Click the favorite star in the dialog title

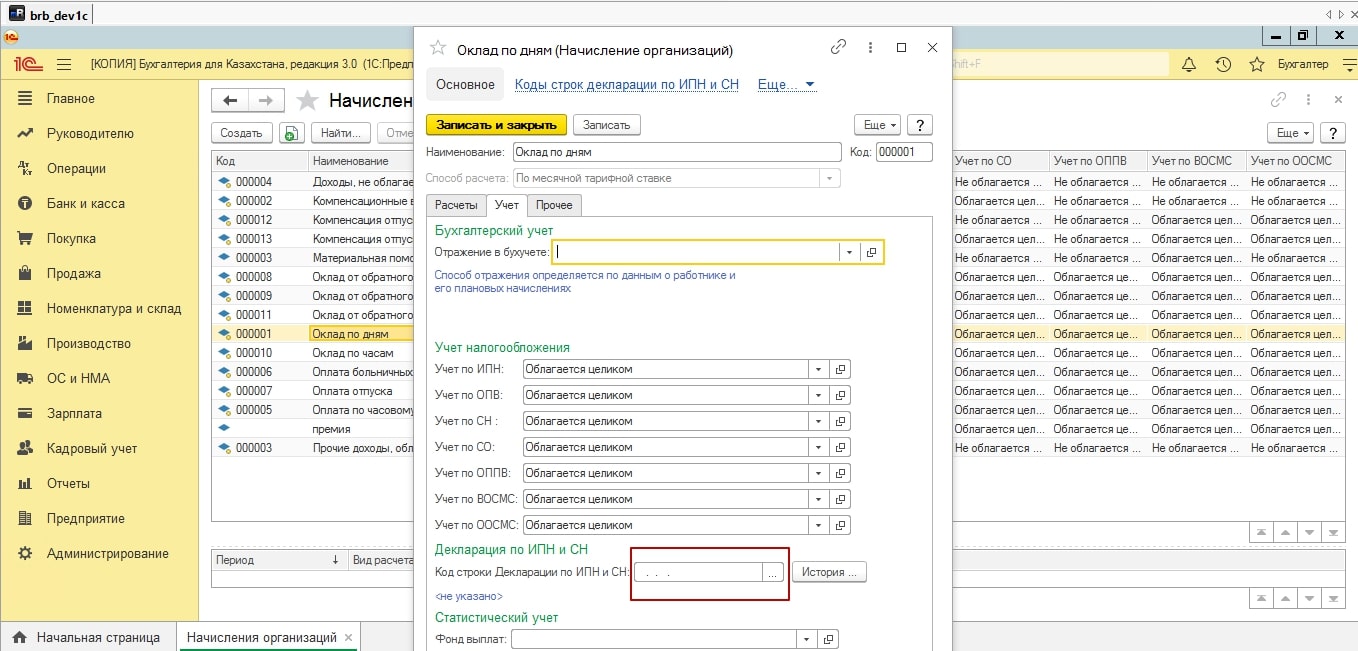pos(437,48)
